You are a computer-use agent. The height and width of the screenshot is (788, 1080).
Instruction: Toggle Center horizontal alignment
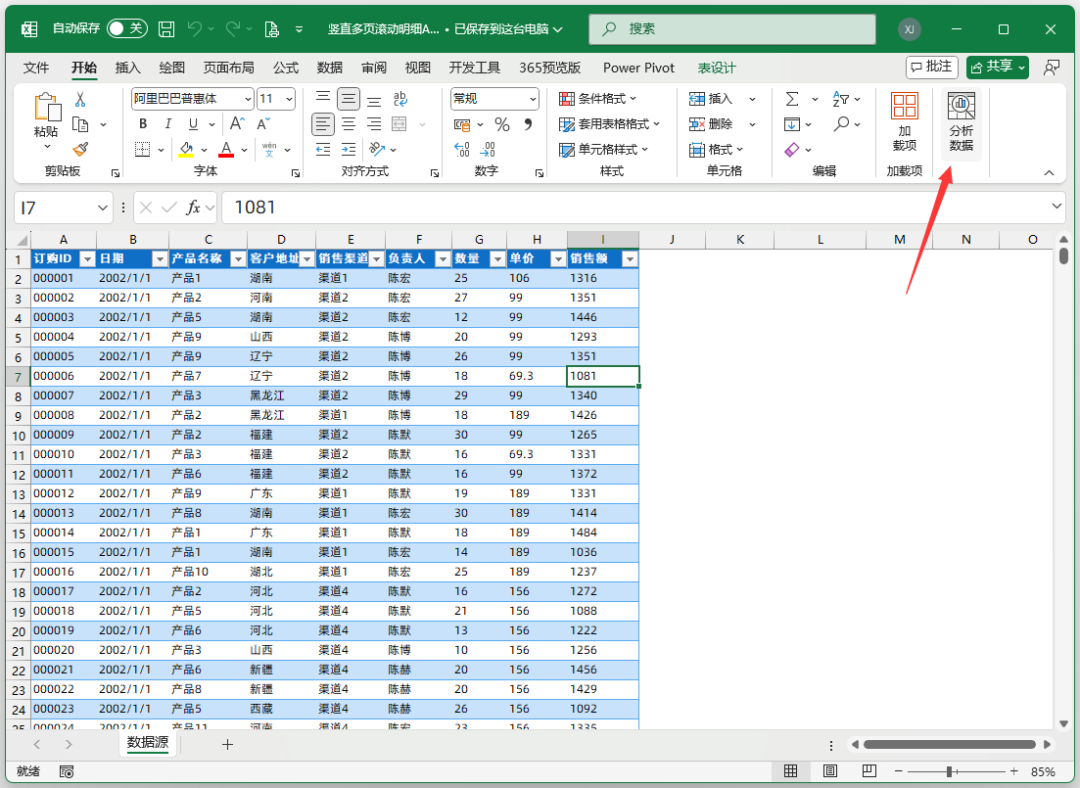tap(349, 124)
